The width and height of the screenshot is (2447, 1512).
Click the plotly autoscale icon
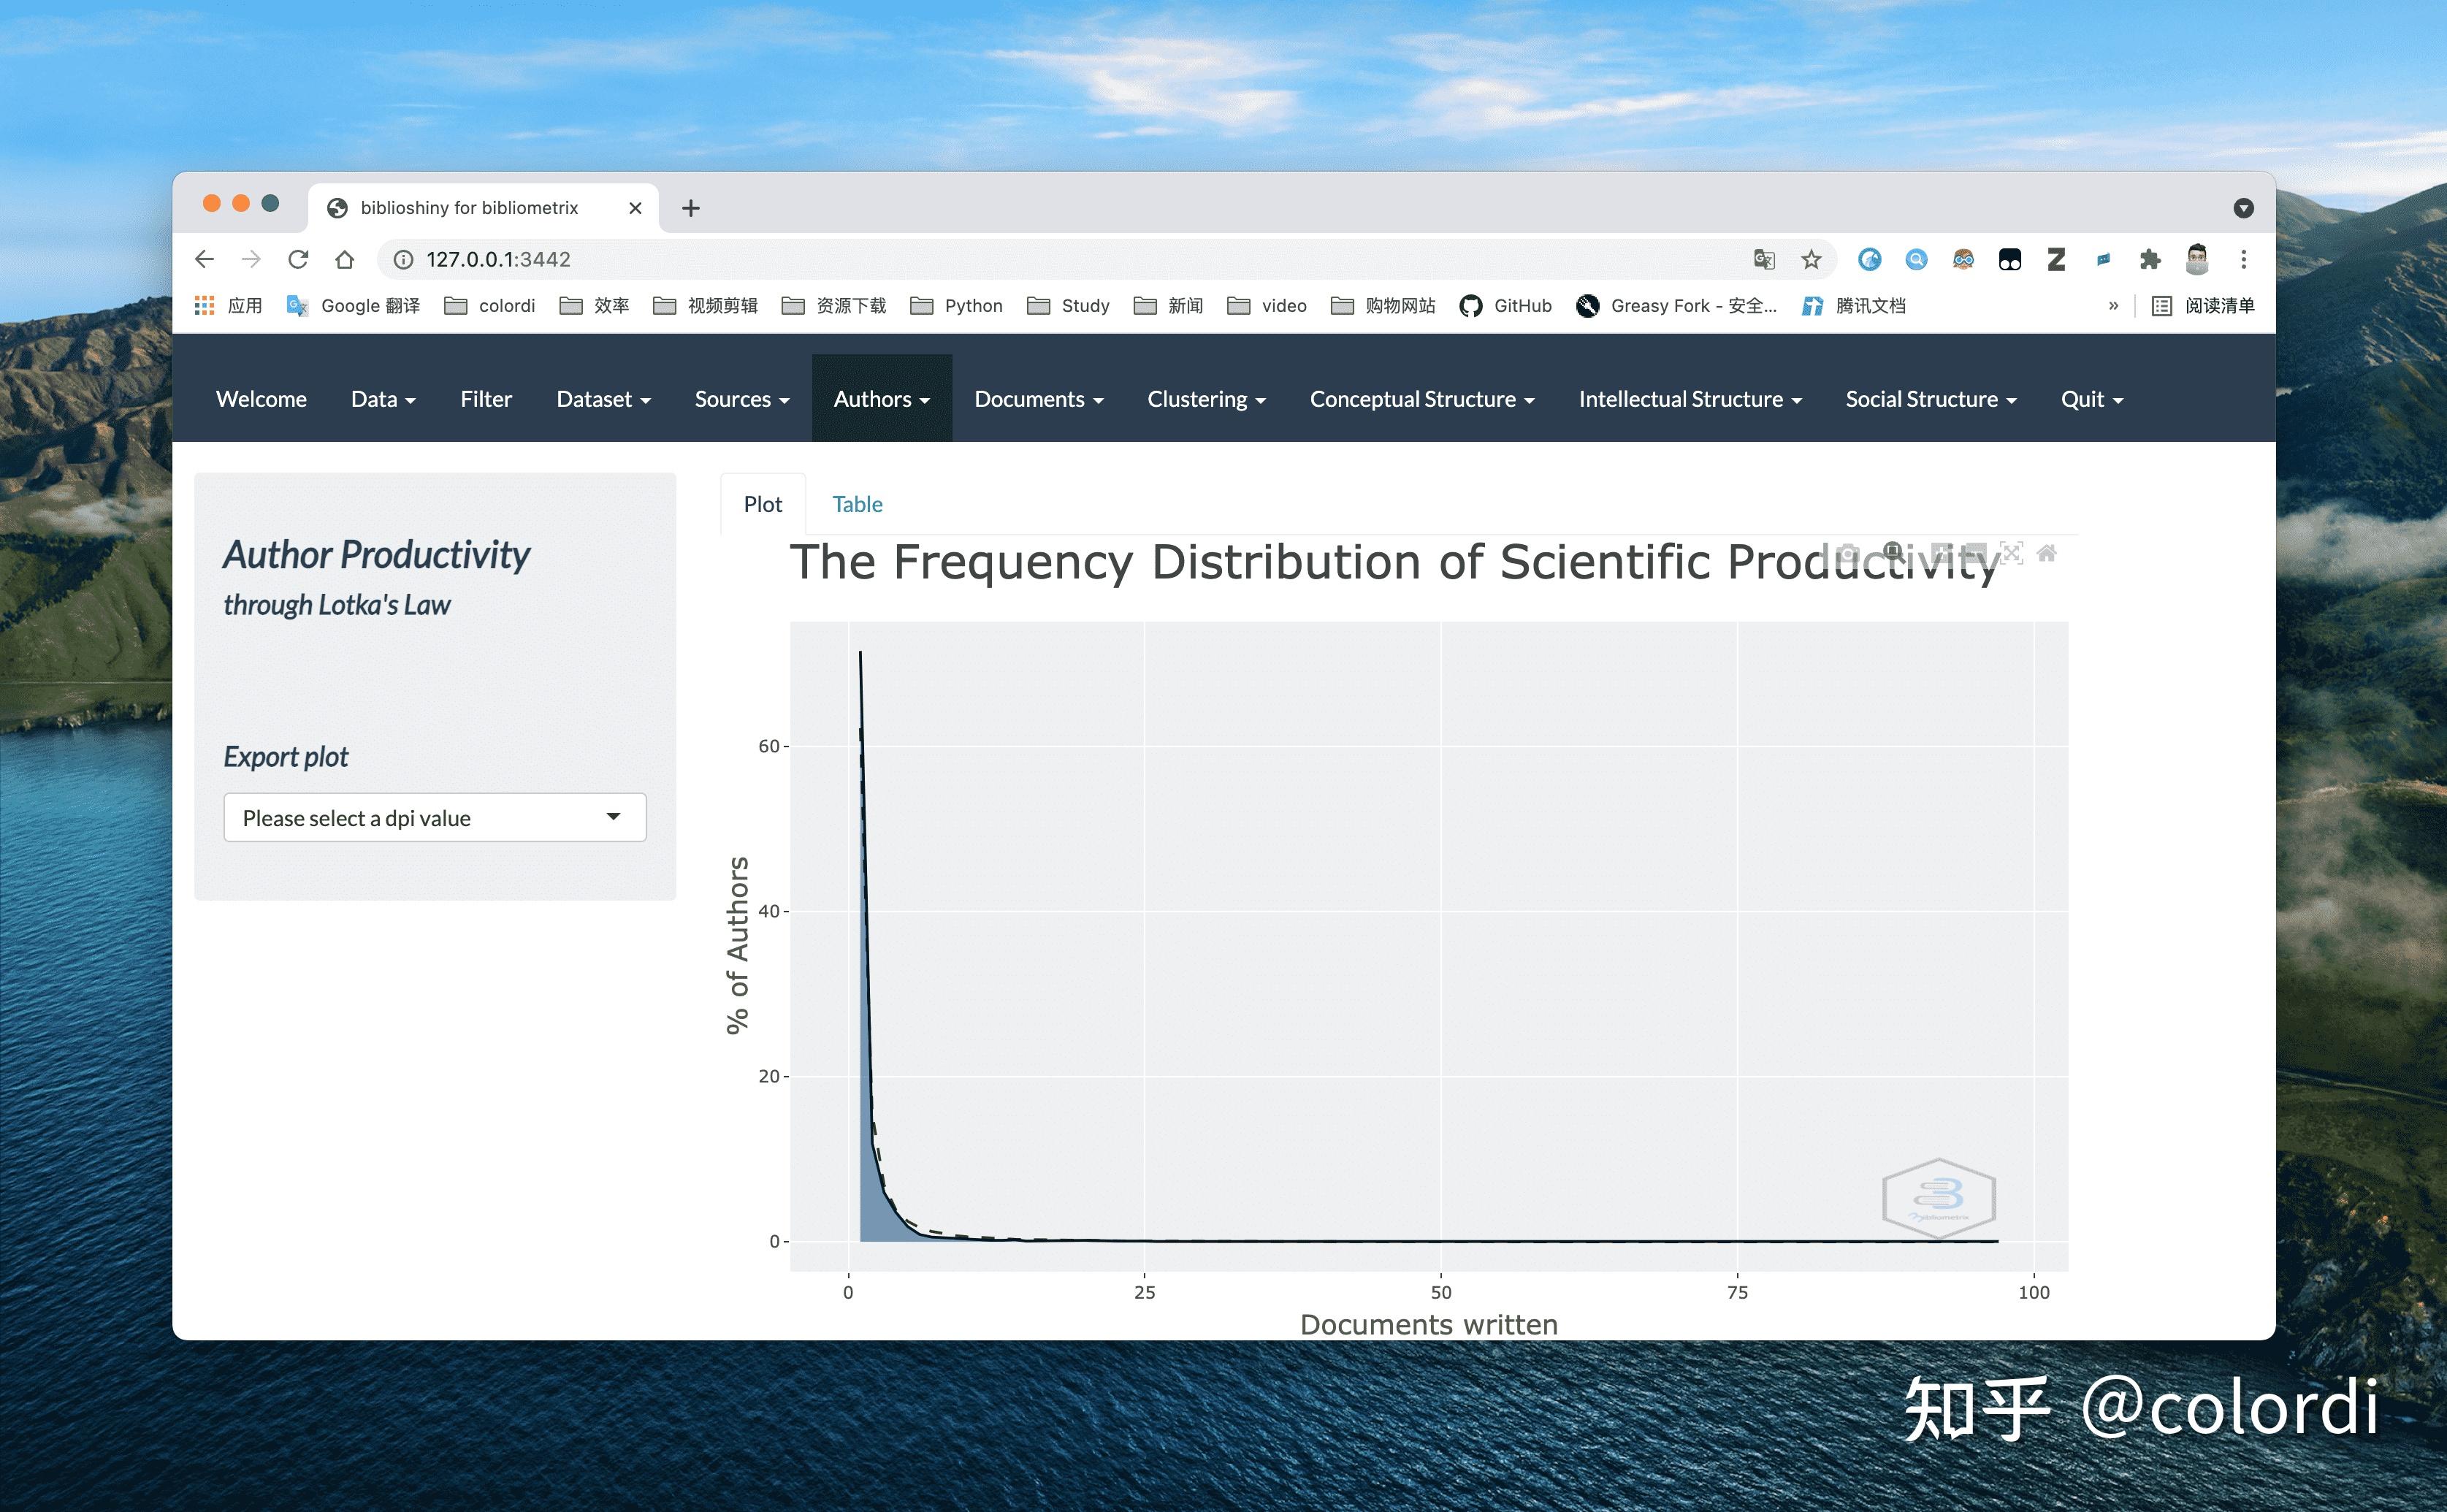pyautogui.click(x=2012, y=553)
